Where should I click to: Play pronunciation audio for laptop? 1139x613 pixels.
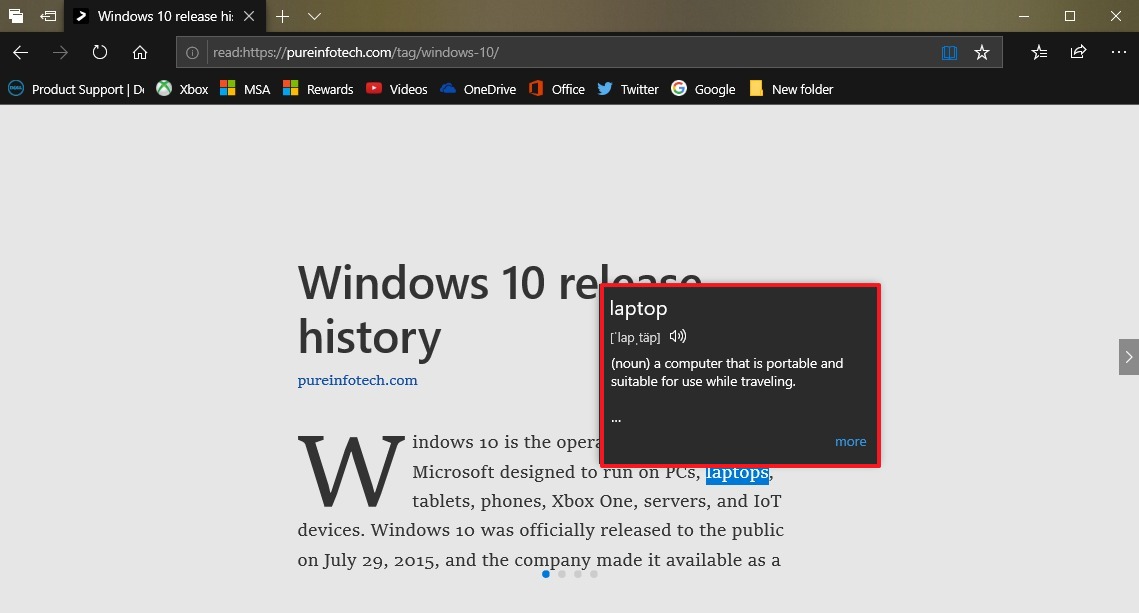coord(678,336)
